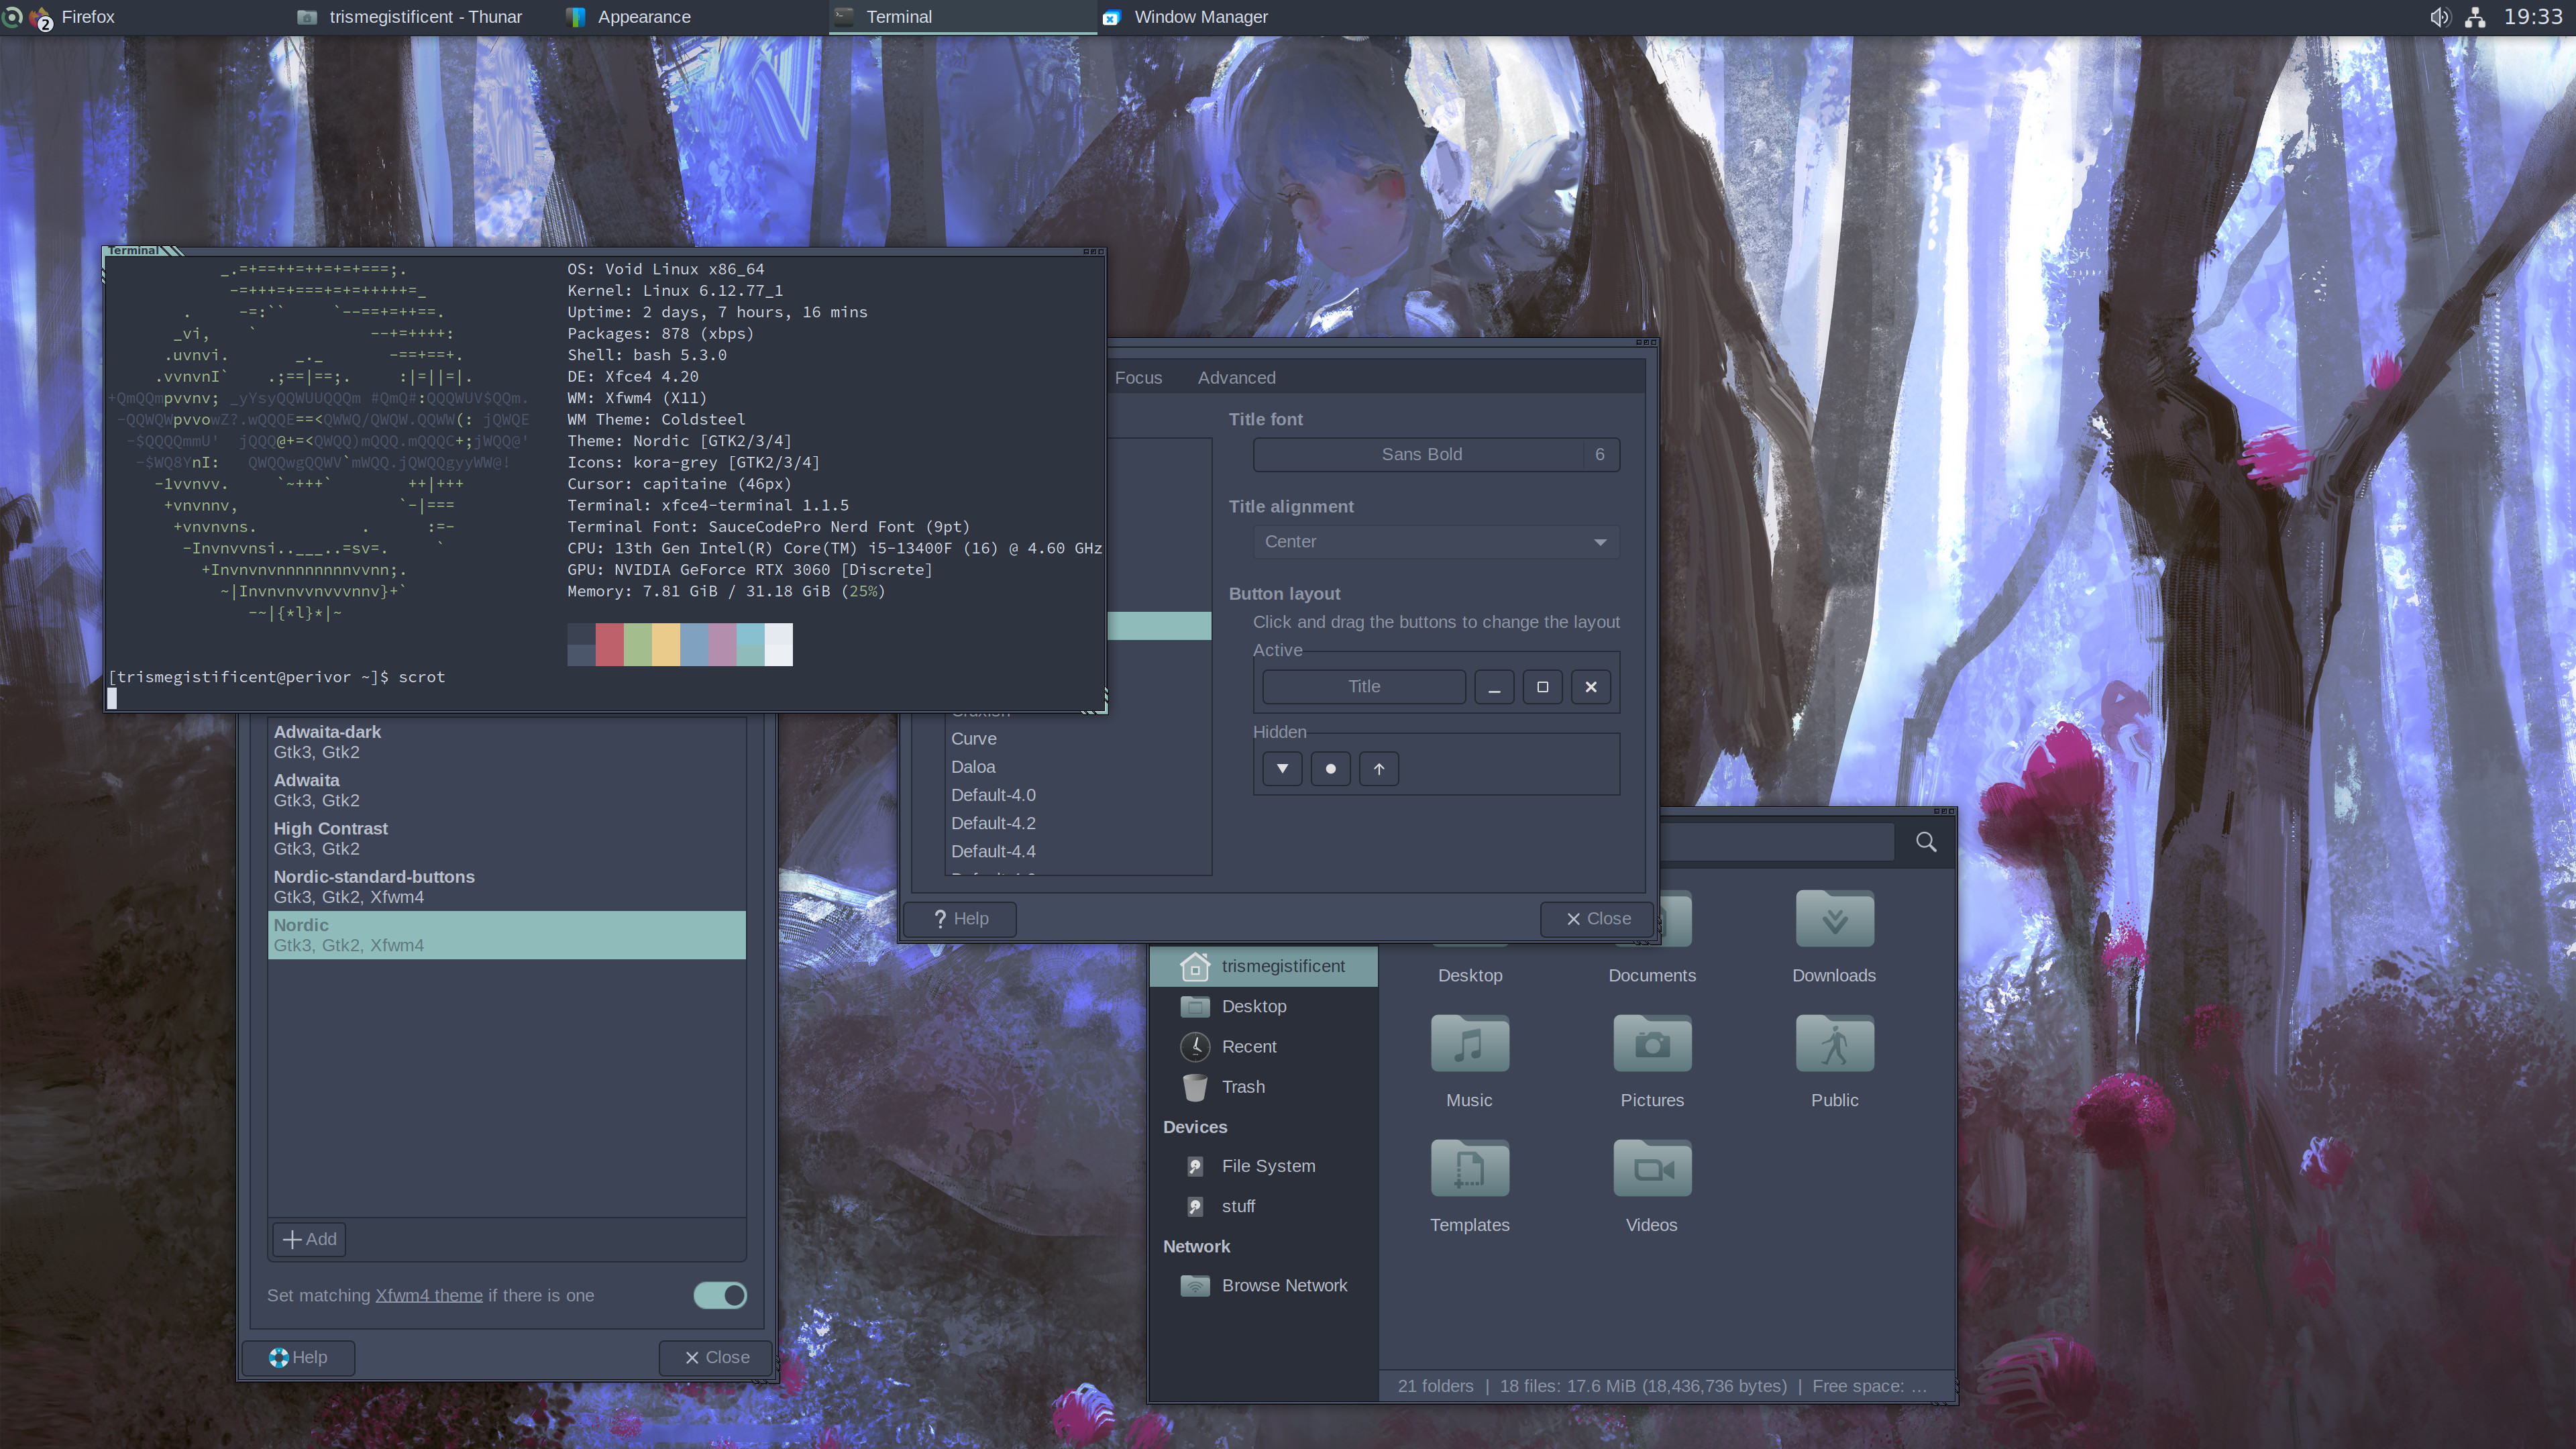Open the Videos folder icon

click(x=1652, y=1169)
